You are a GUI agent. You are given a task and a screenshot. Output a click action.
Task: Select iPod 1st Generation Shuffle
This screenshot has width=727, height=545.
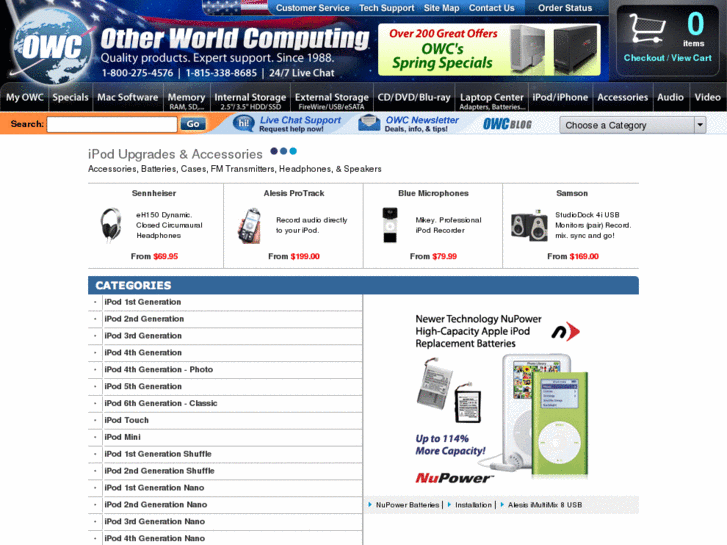(158, 454)
